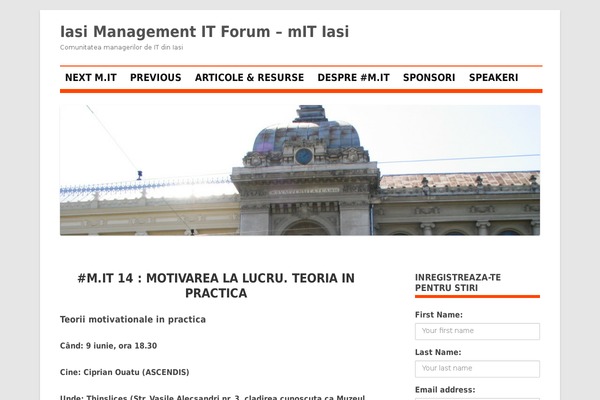Go to the PREVIOUS menu item

tap(155, 78)
